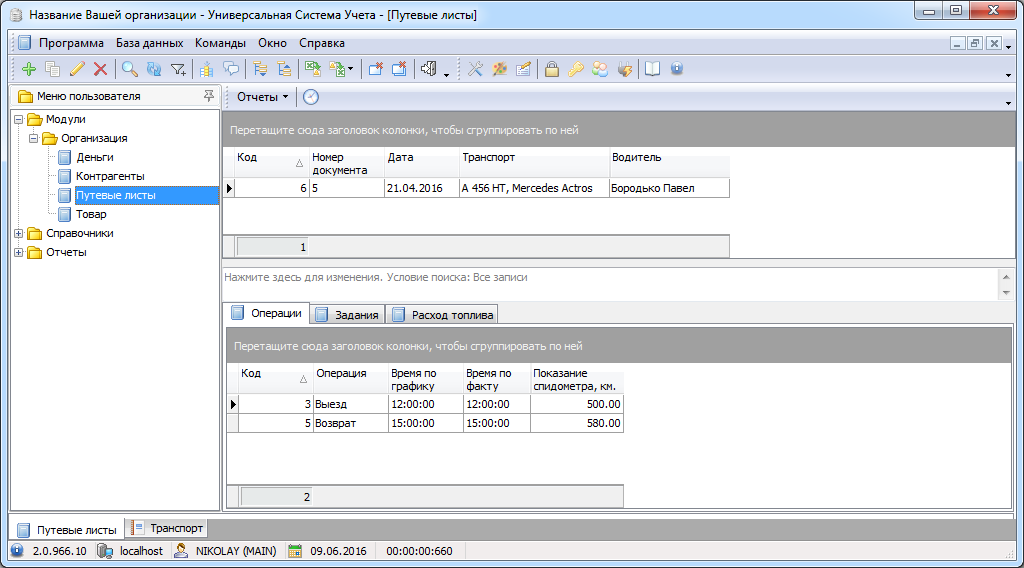Sort by the Дата column header
Image resolution: width=1024 pixels, height=568 pixels.
pyautogui.click(x=422, y=163)
